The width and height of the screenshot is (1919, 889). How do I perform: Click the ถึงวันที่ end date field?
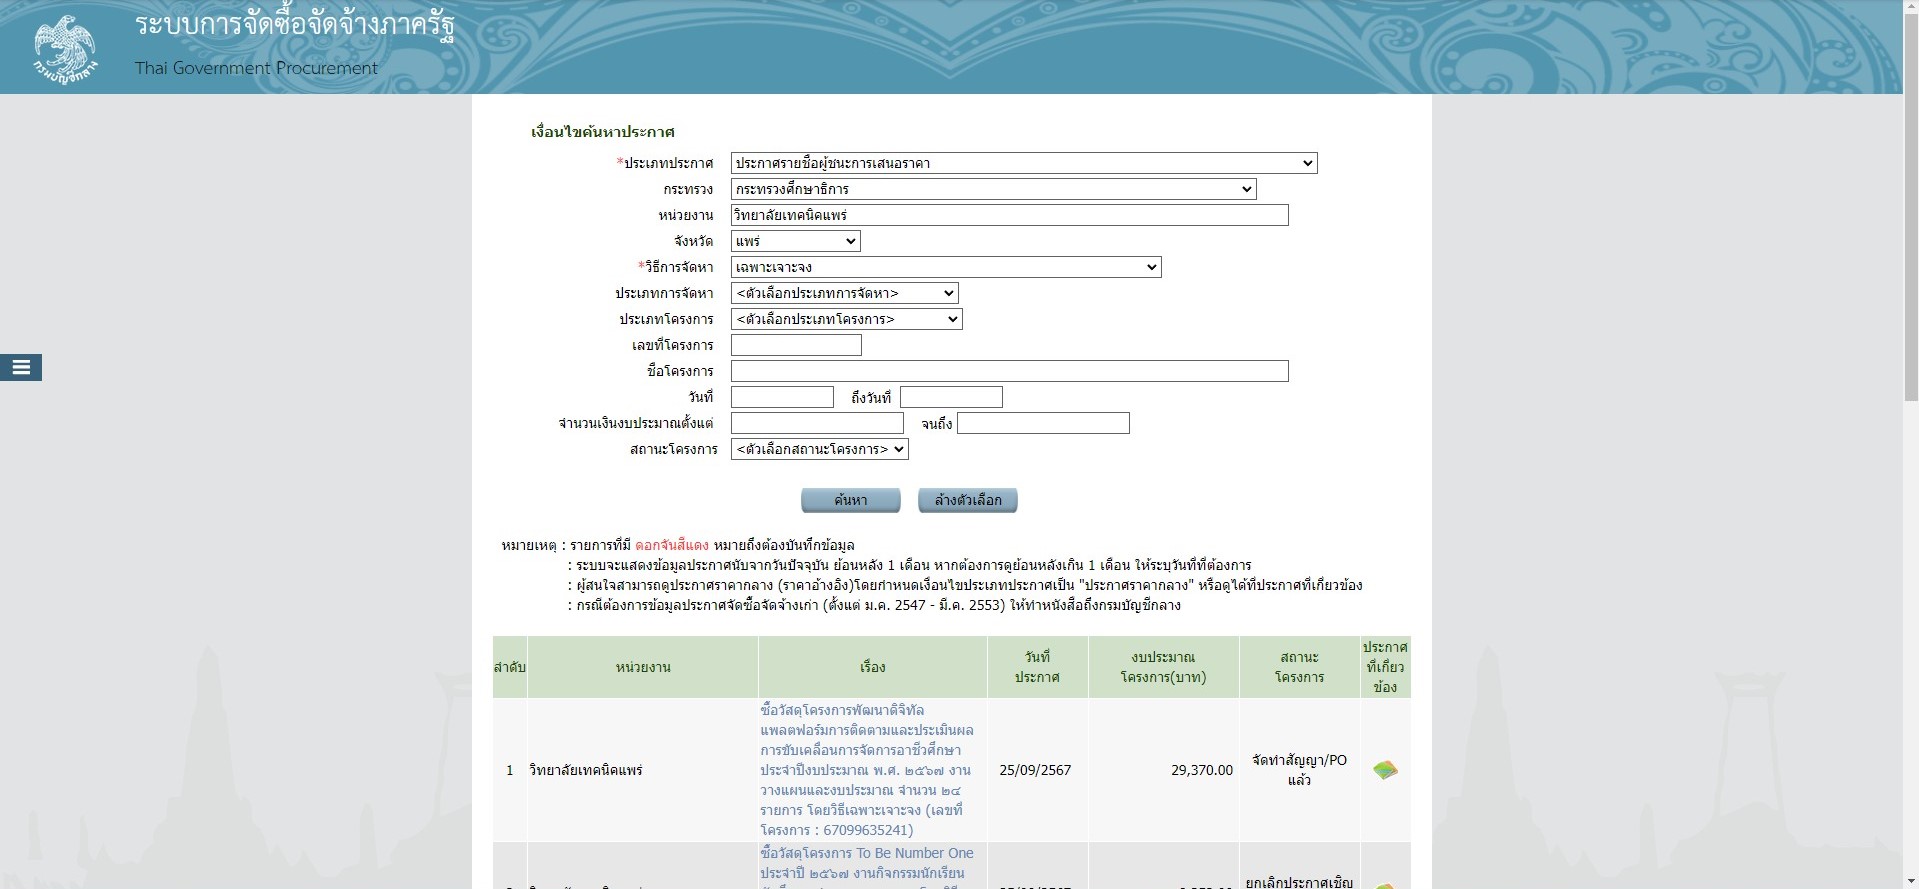951,397
